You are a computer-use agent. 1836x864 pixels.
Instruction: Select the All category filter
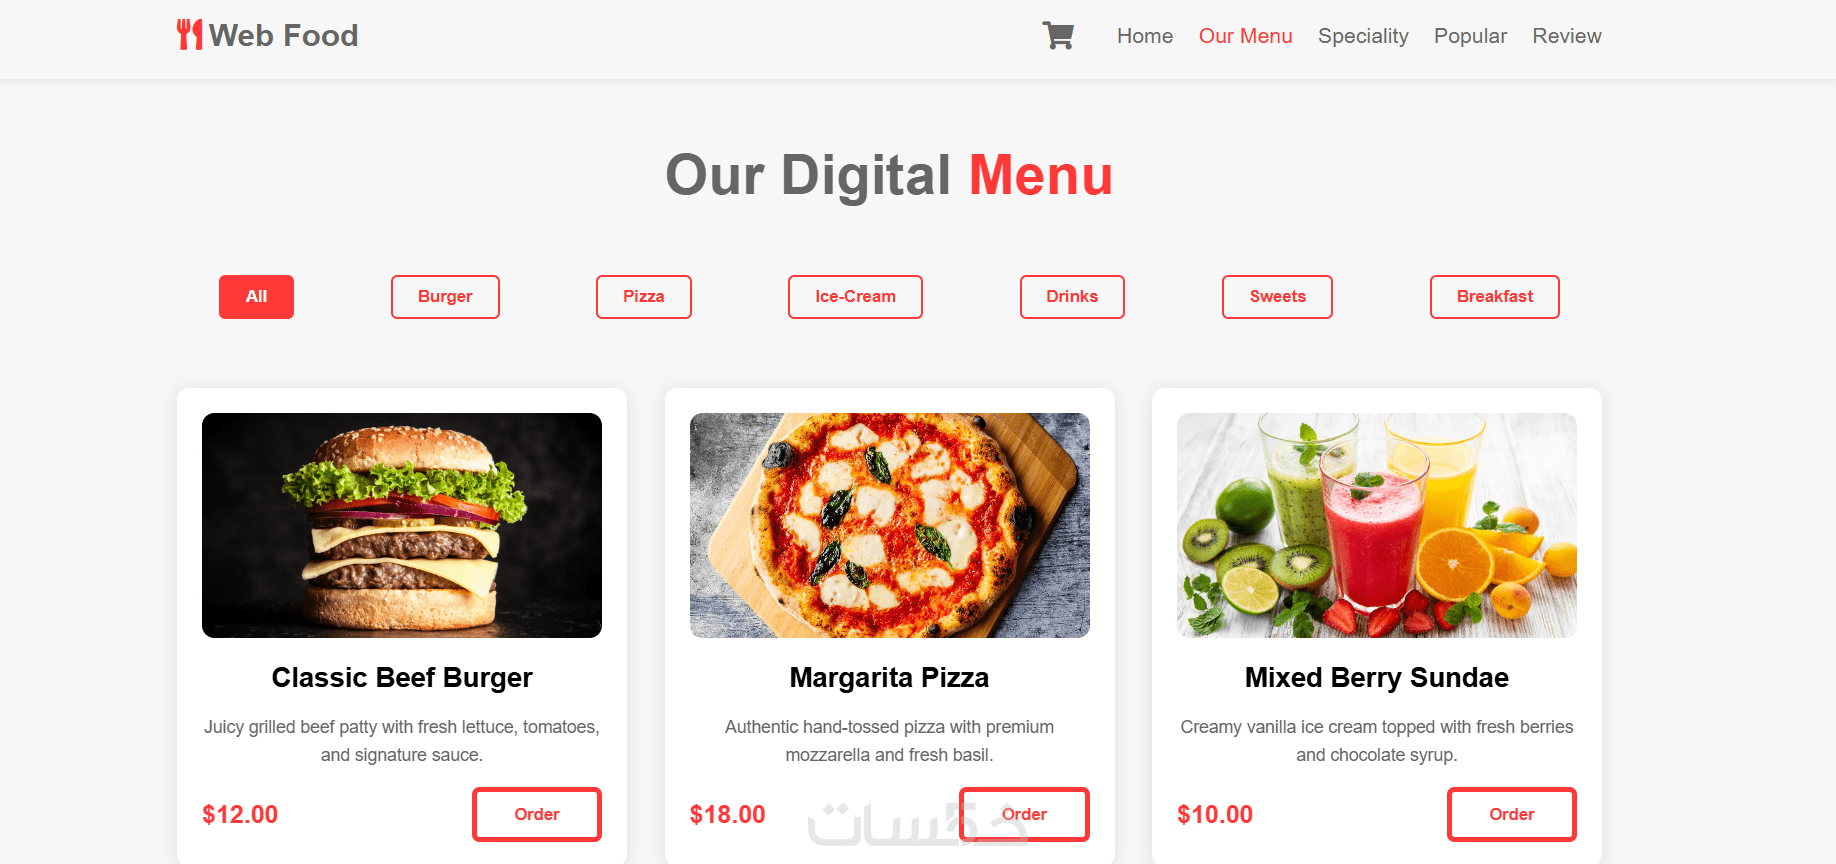click(256, 297)
